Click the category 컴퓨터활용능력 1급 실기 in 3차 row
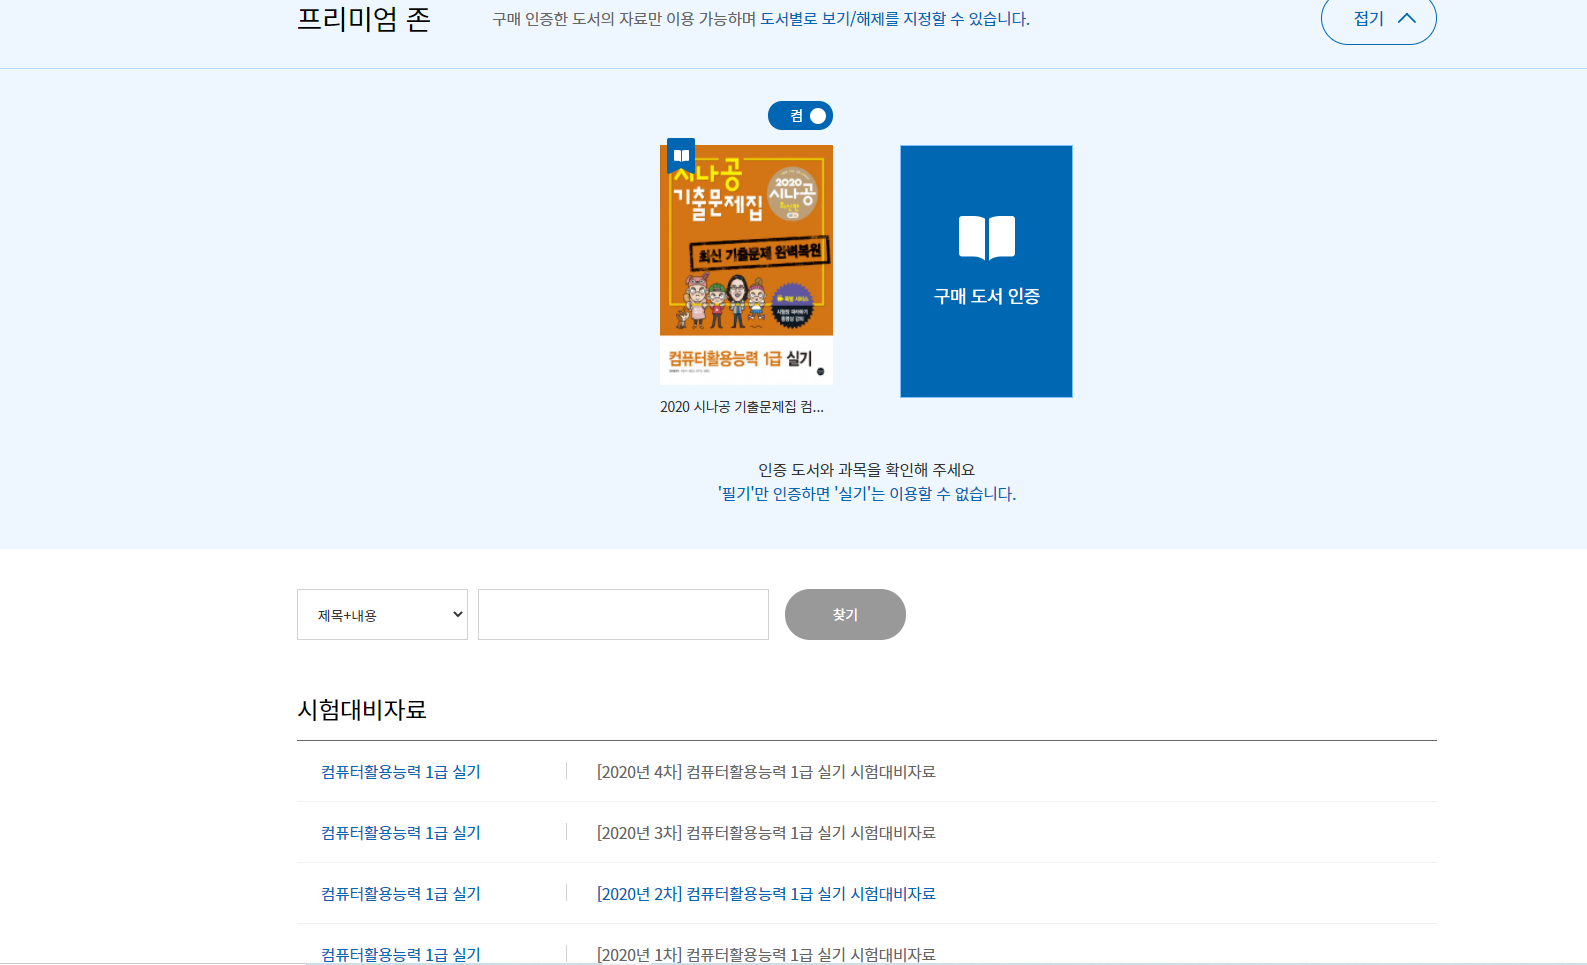 [401, 833]
